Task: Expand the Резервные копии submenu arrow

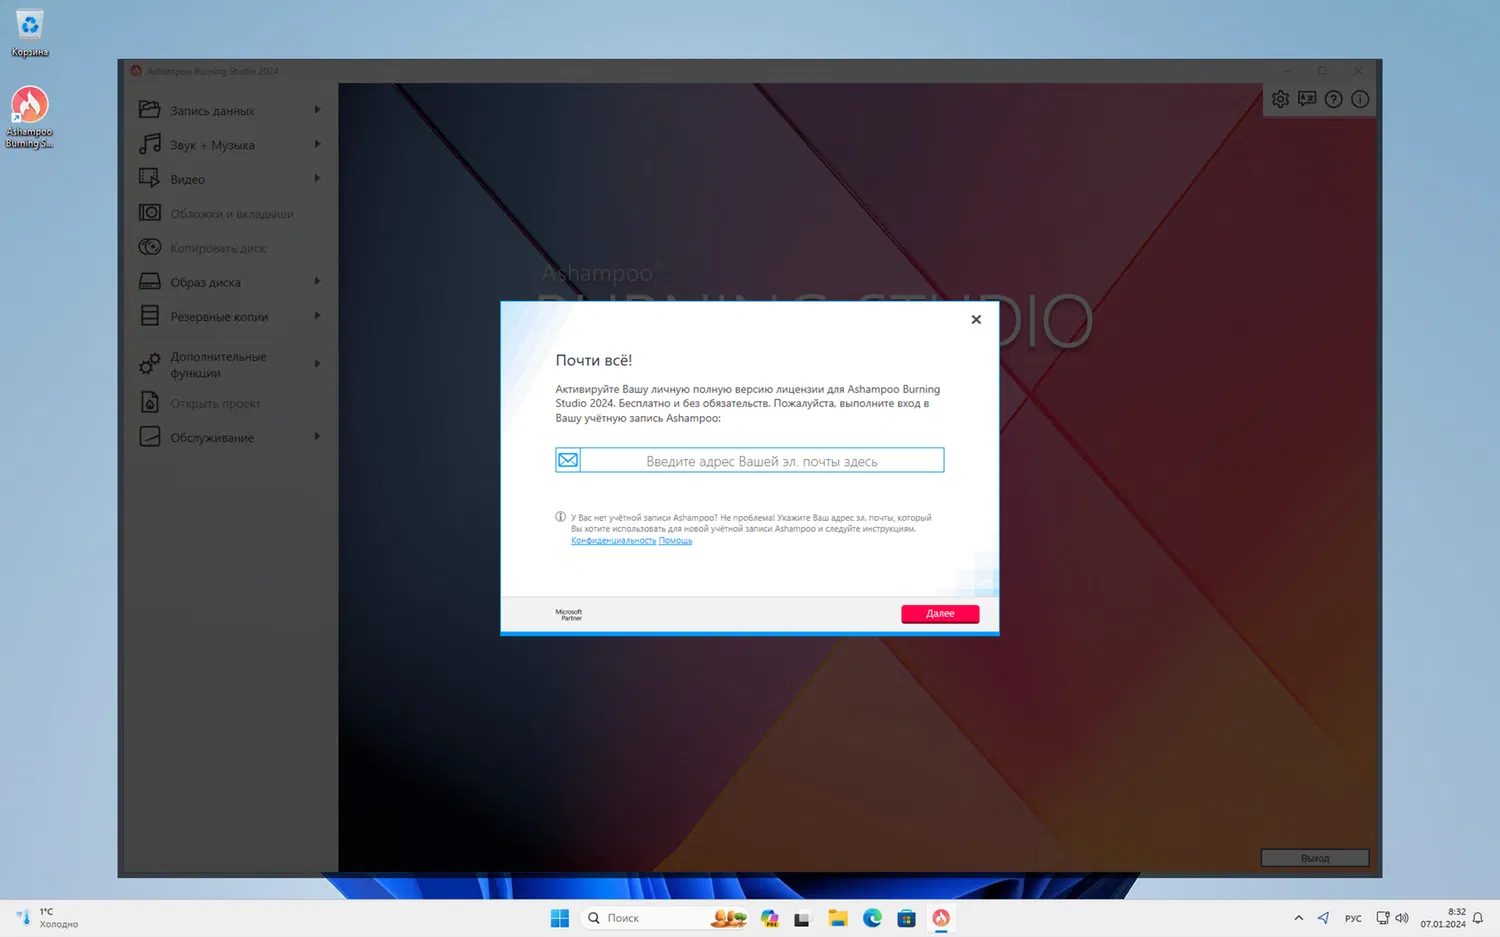Action: coord(317,316)
